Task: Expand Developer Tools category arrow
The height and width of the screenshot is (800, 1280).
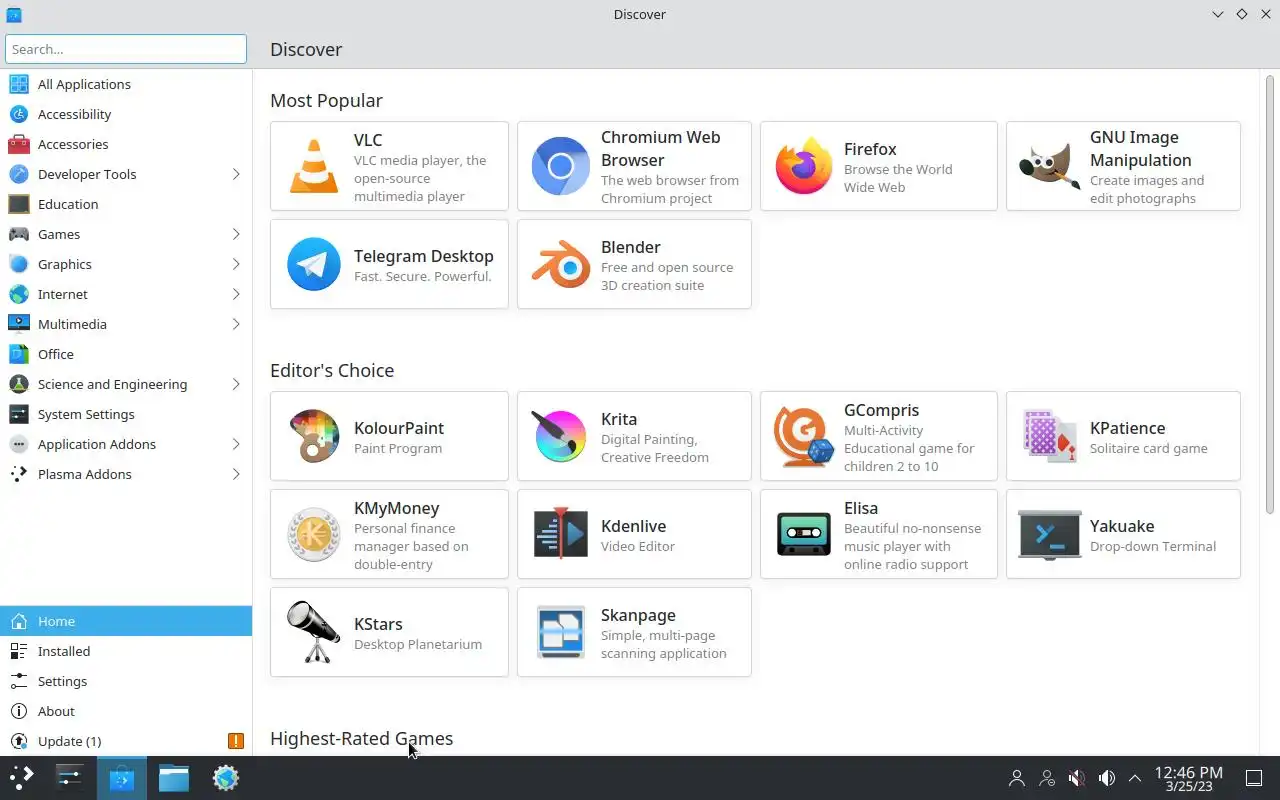Action: [236, 174]
